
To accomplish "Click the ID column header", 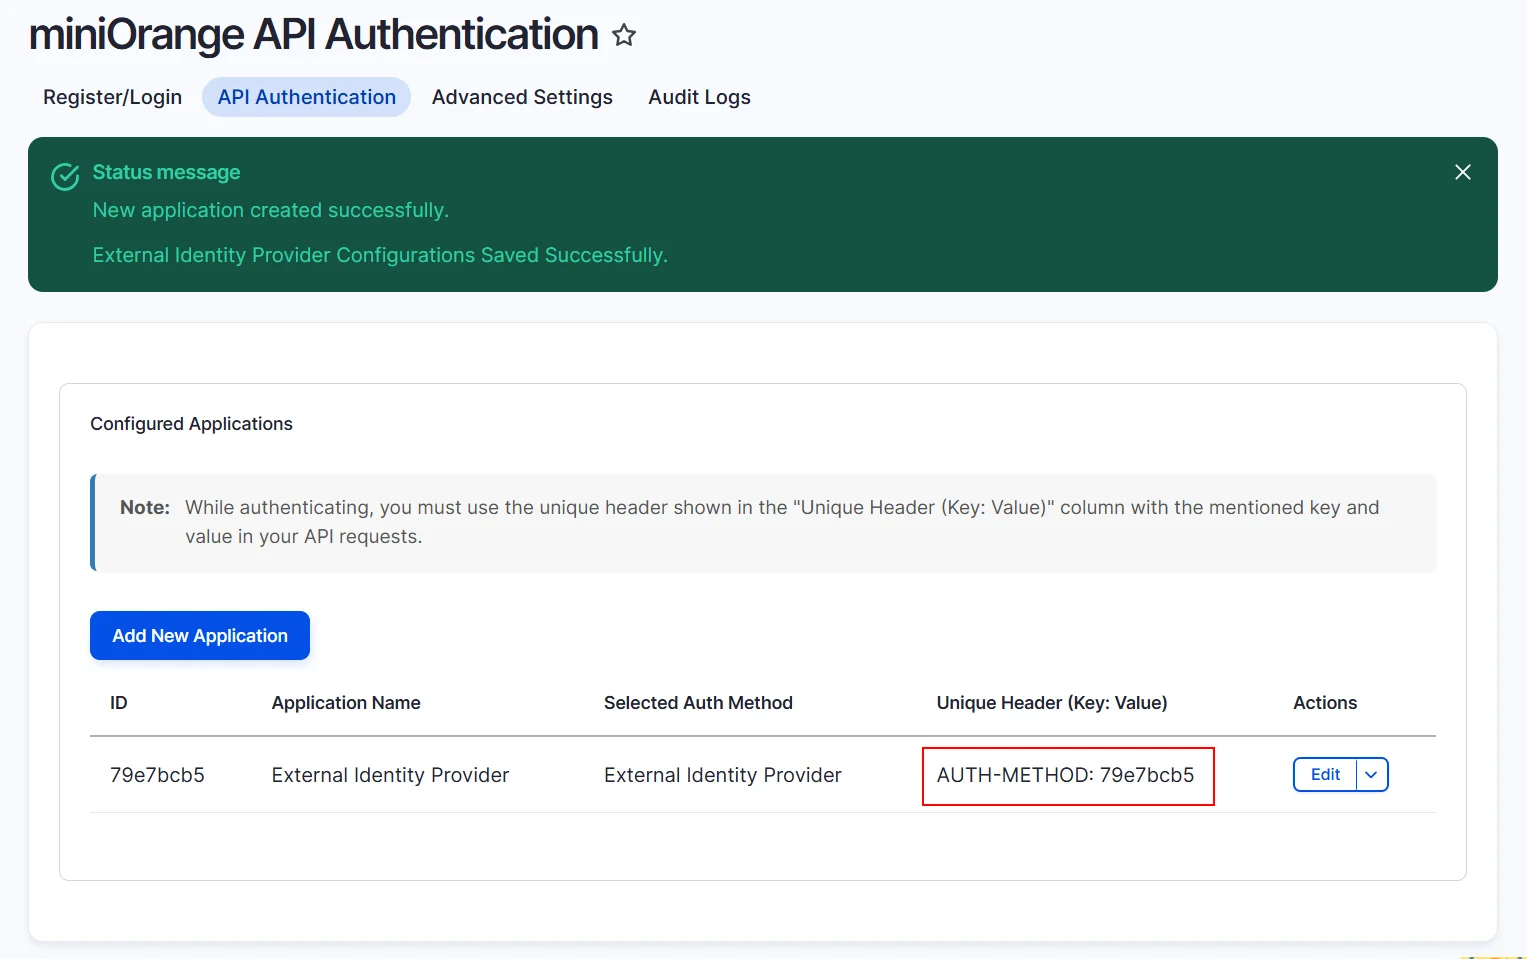I will click(x=119, y=703).
